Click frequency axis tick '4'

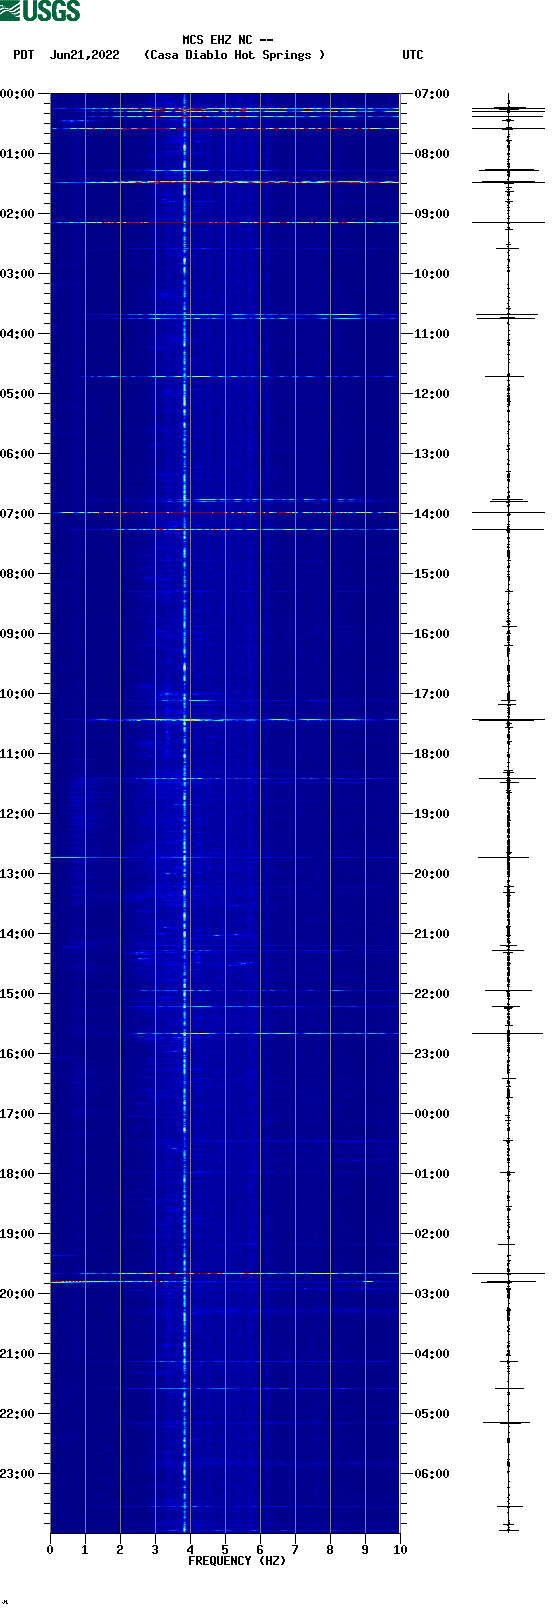(190, 1550)
